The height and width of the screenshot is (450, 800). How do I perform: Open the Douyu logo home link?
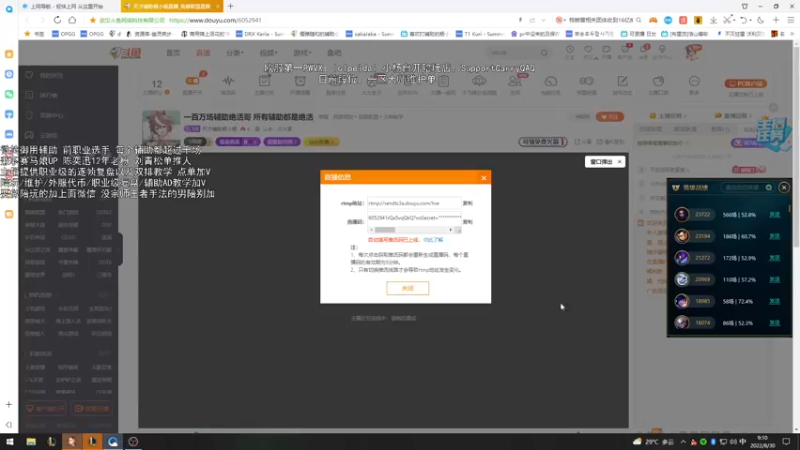tap(126, 53)
